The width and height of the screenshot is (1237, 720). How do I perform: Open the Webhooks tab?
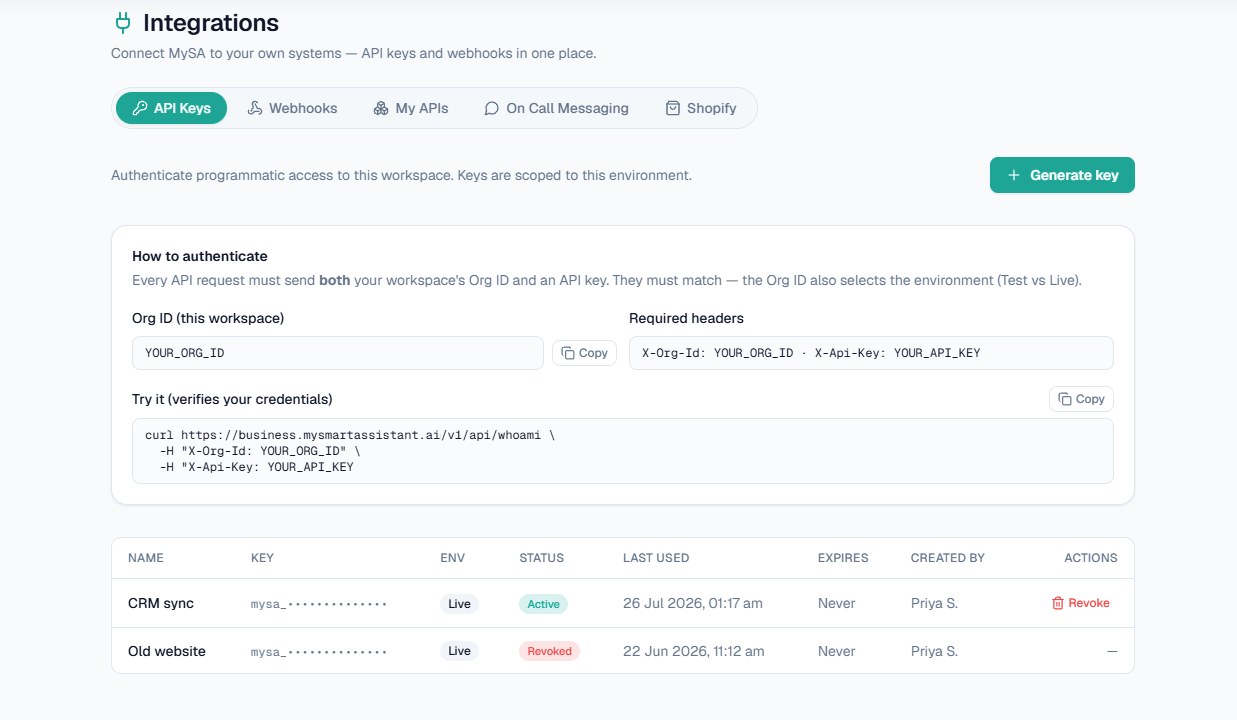tap(293, 108)
